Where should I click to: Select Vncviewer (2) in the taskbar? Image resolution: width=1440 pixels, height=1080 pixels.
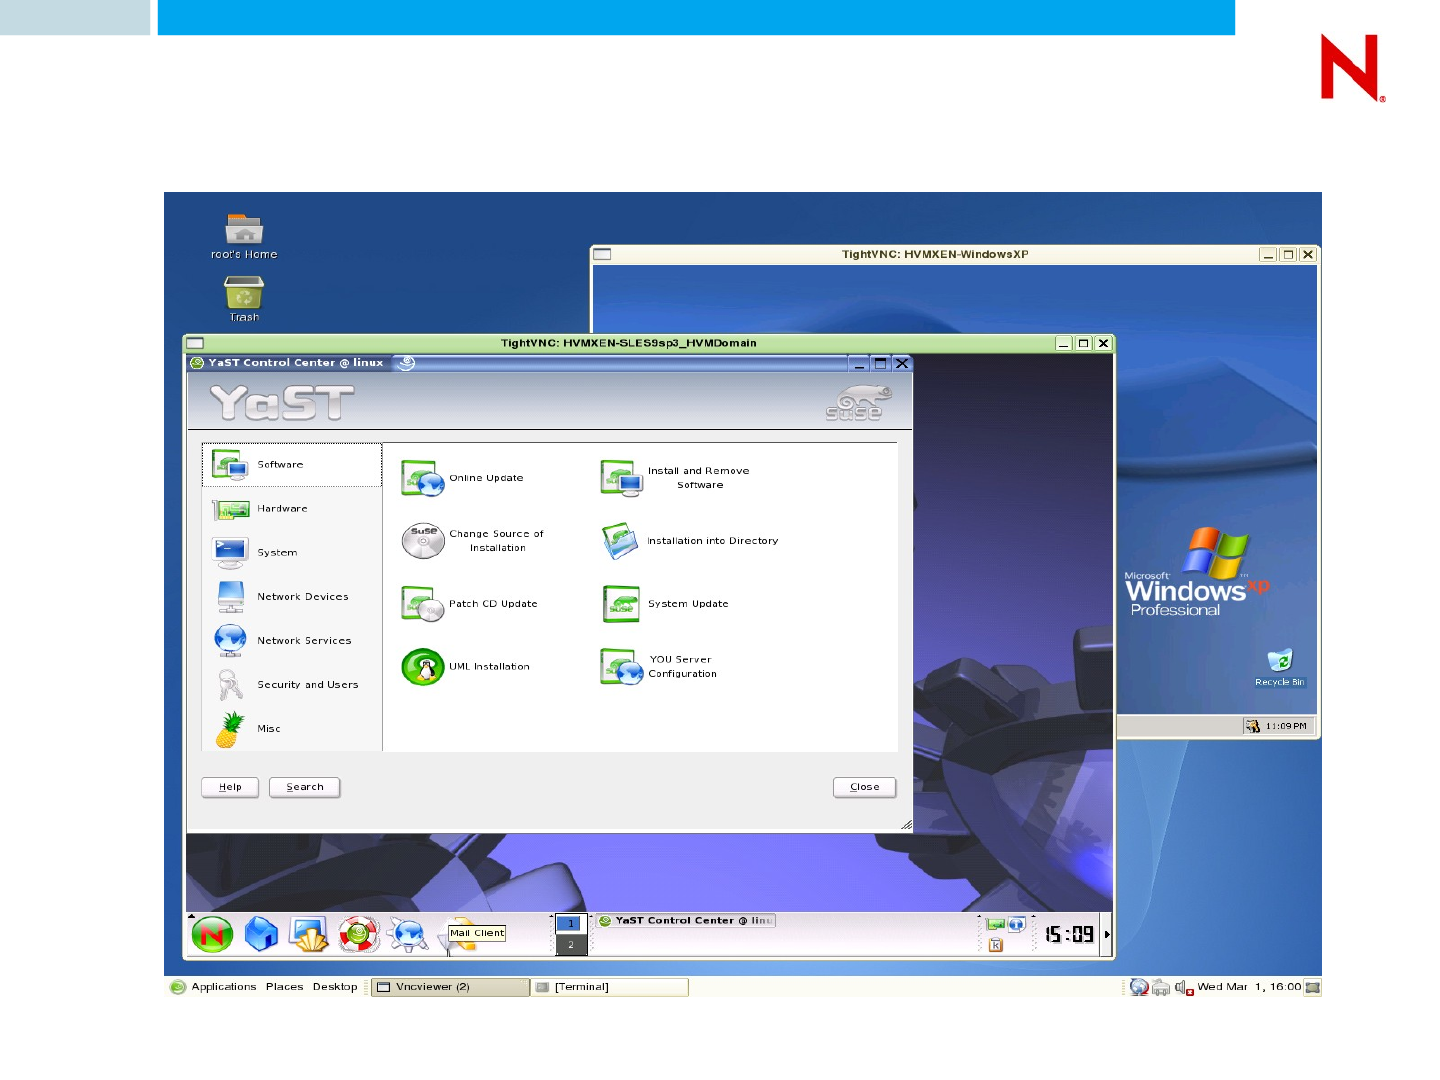pos(450,988)
